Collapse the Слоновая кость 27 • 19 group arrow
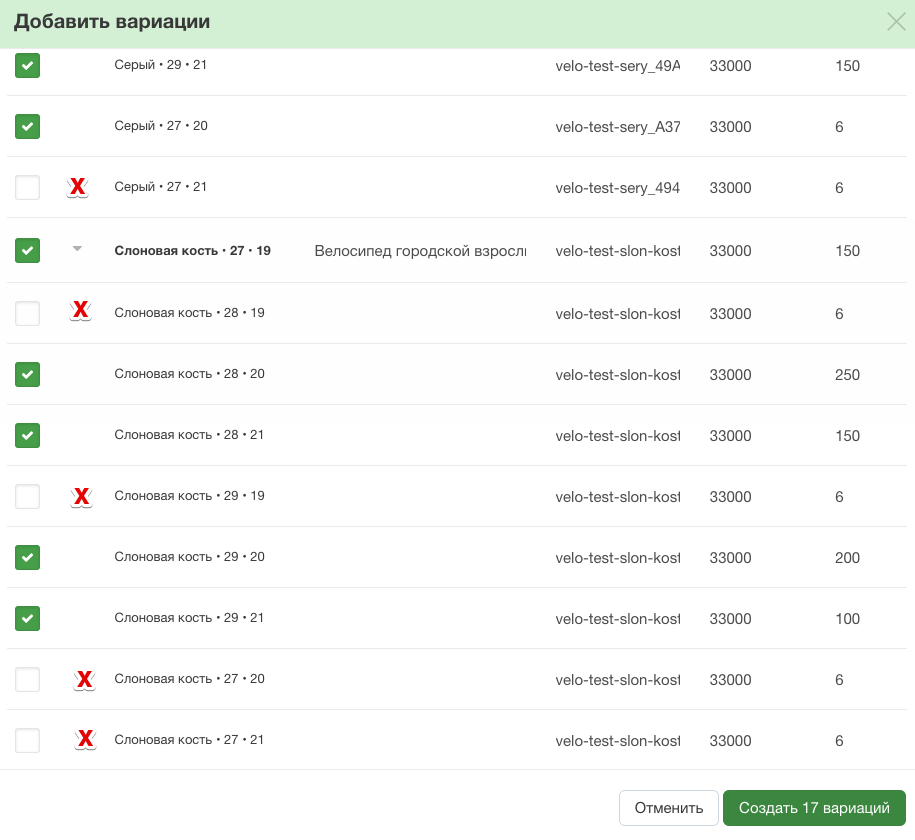 [77, 249]
